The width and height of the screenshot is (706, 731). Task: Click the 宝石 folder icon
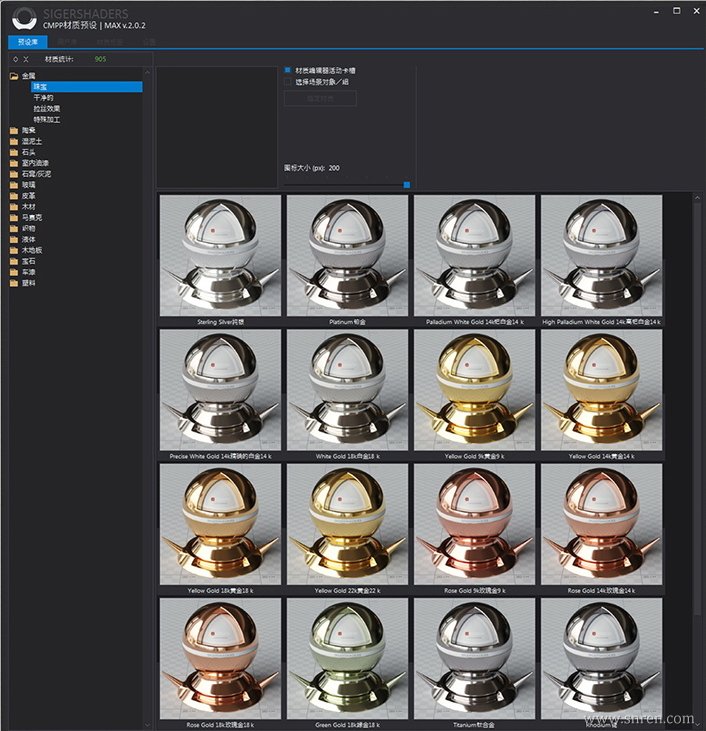(x=14, y=261)
